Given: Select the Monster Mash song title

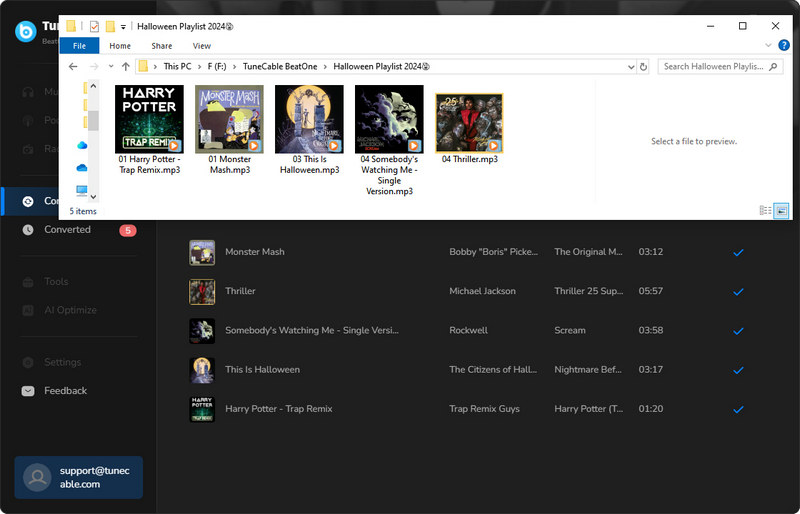Looking at the screenshot, I should [255, 252].
